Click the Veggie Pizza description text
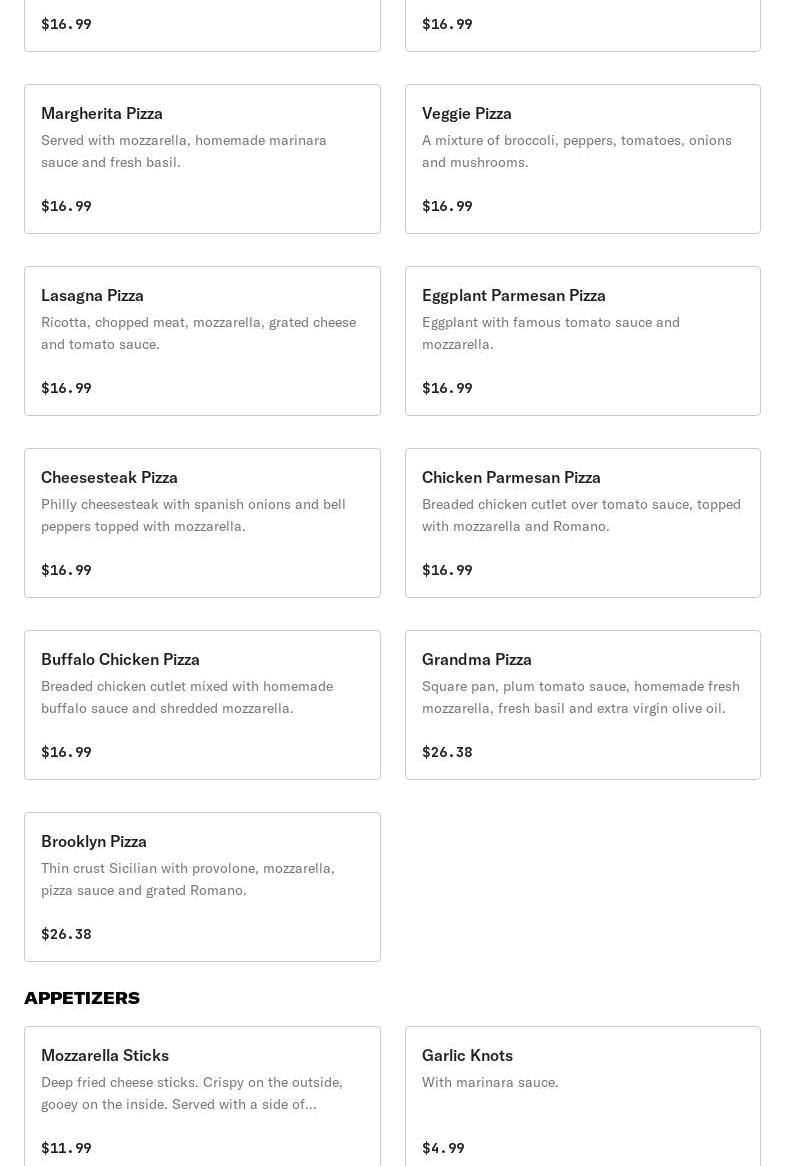The image size is (785, 1166). pyautogui.click(x=577, y=151)
